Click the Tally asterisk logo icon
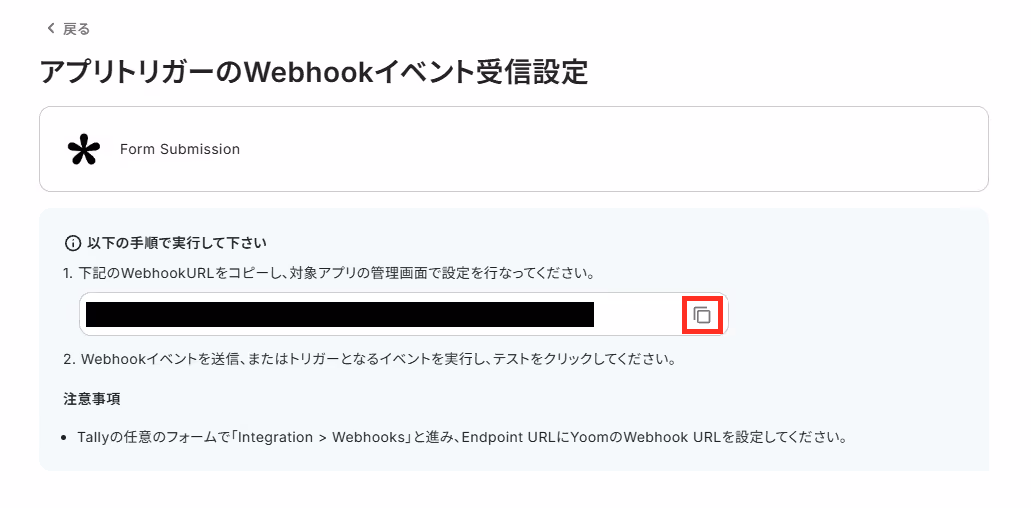Screen dimensions: 1031x508 84,150
